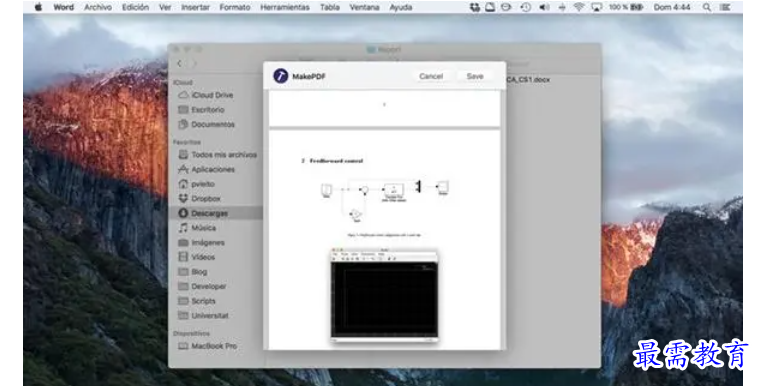Click the Apple logo menu
Viewport: 757px width, 386px height.
39,7
